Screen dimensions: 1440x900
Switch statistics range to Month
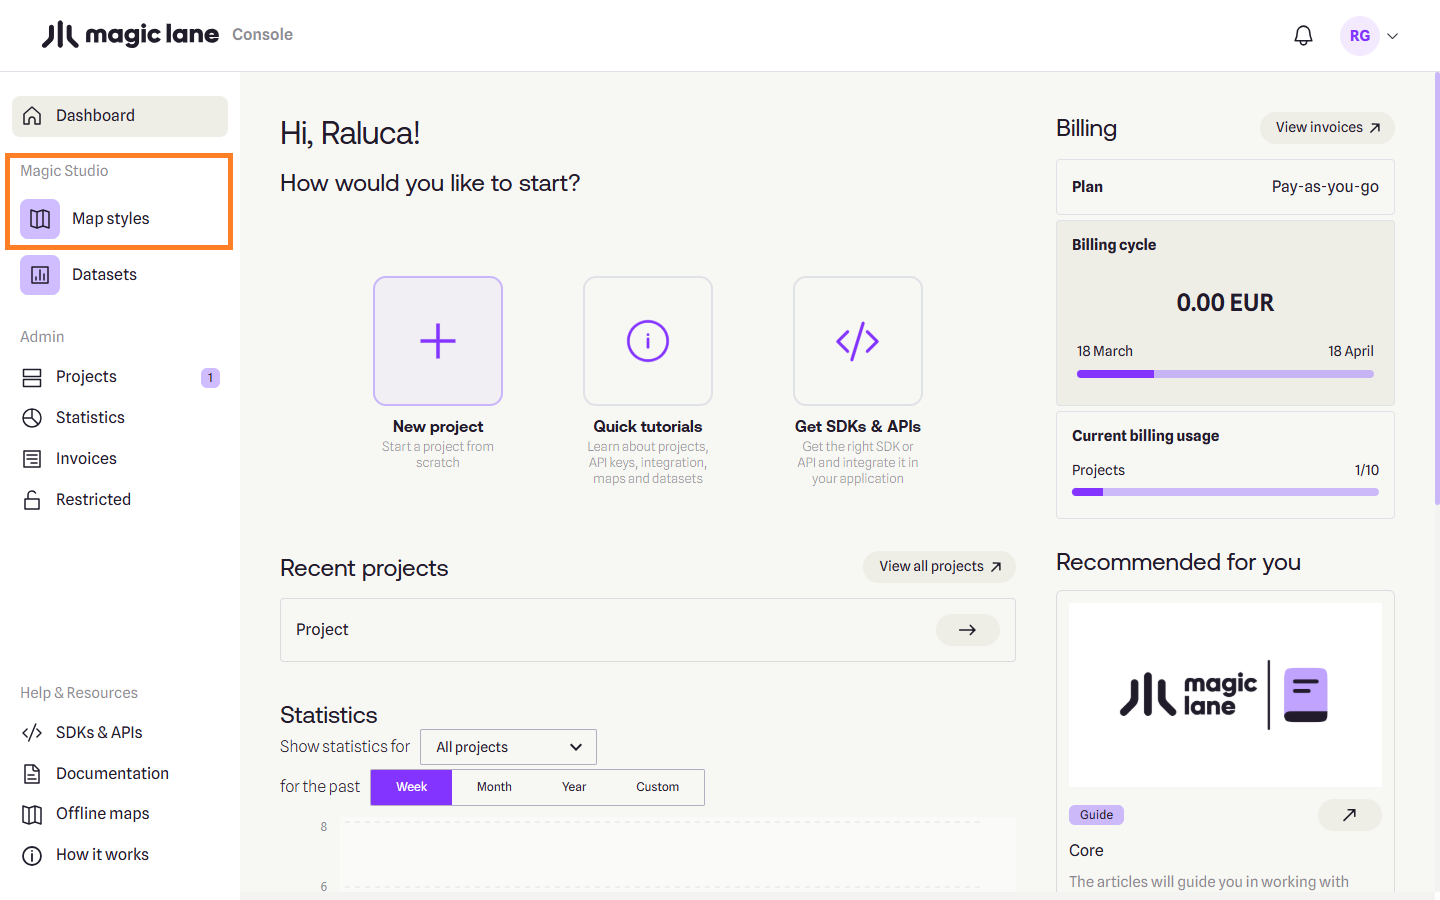494,787
